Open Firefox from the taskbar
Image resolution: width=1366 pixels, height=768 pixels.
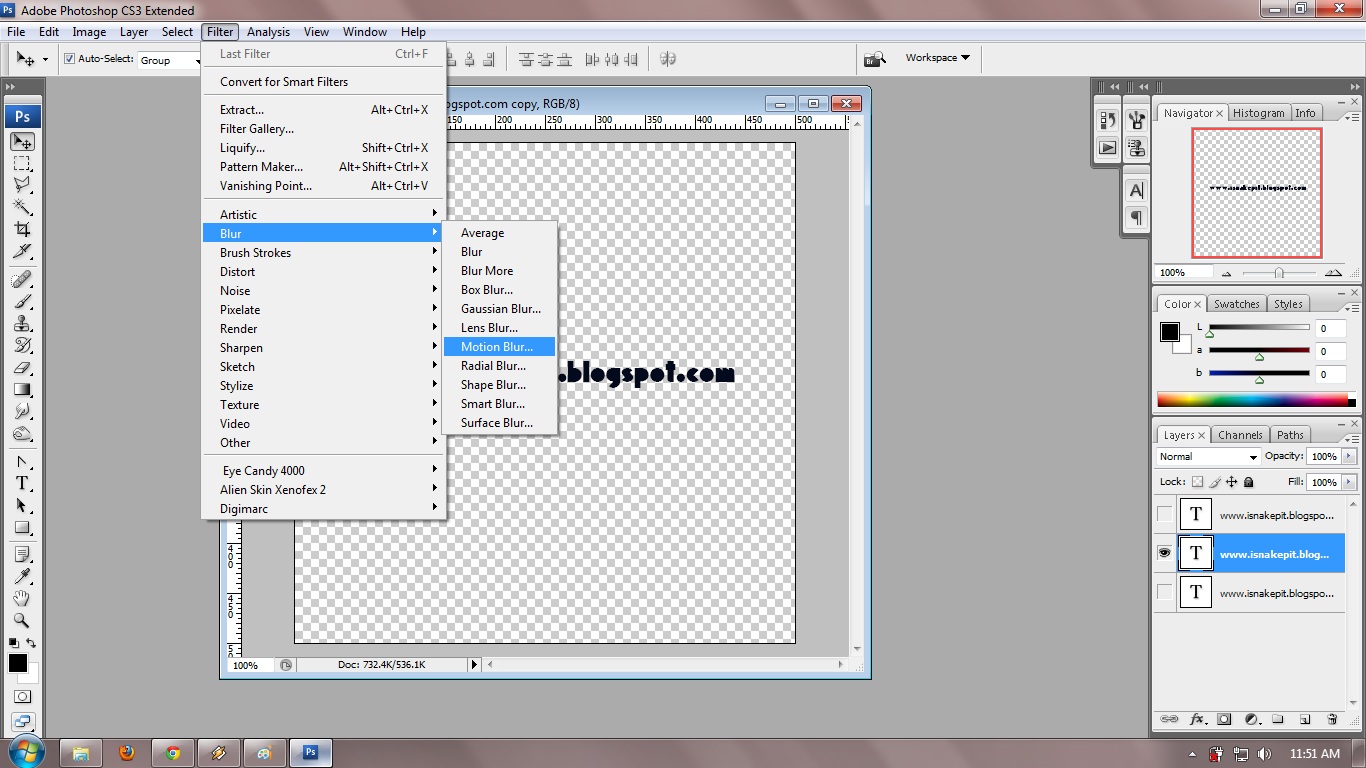pyautogui.click(x=127, y=753)
